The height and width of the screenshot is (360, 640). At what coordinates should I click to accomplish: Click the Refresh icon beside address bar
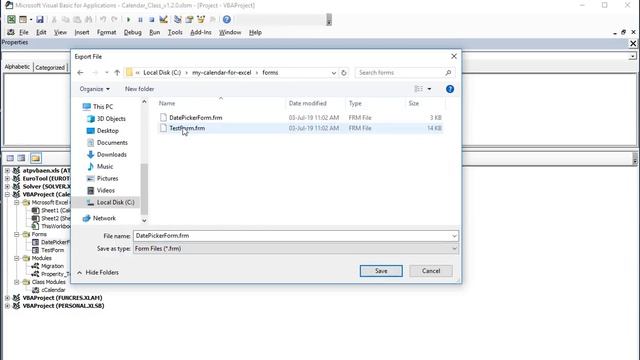click(344, 73)
